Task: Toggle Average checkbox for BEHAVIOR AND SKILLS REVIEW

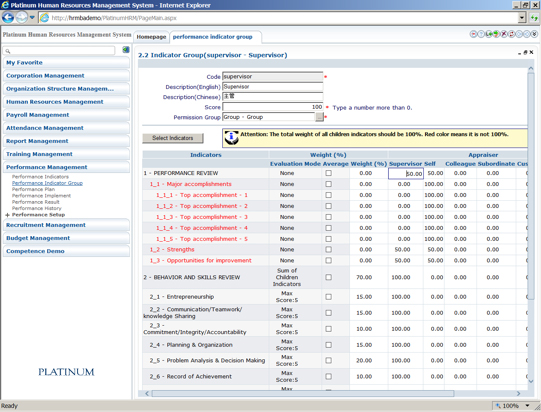Action: [x=328, y=277]
